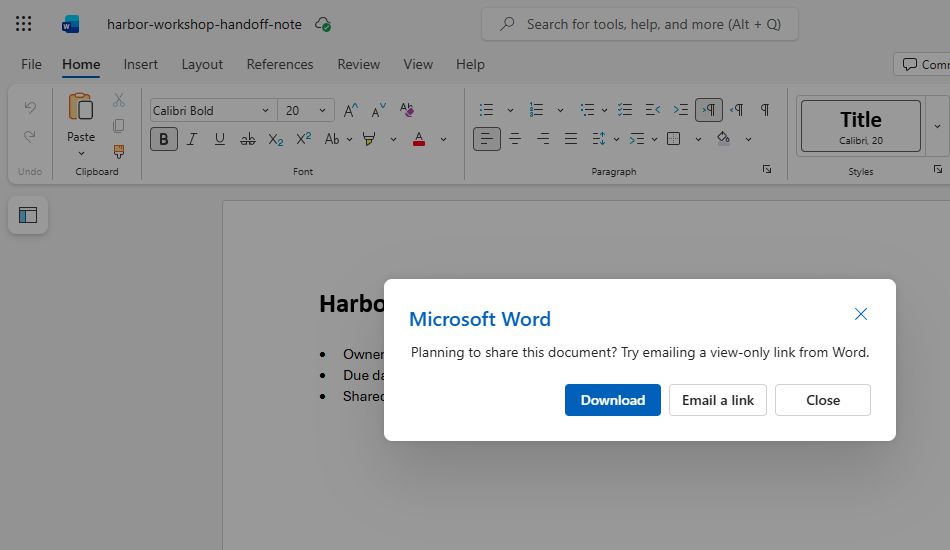Toggle Bold formatting
The image size is (950, 550).
[x=164, y=139]
